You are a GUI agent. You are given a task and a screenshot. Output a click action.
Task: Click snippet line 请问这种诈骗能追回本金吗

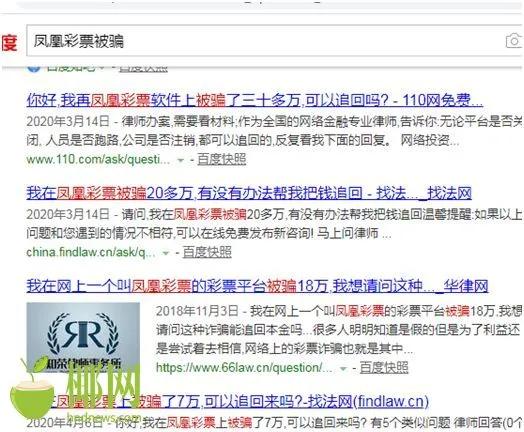point(338,330)
